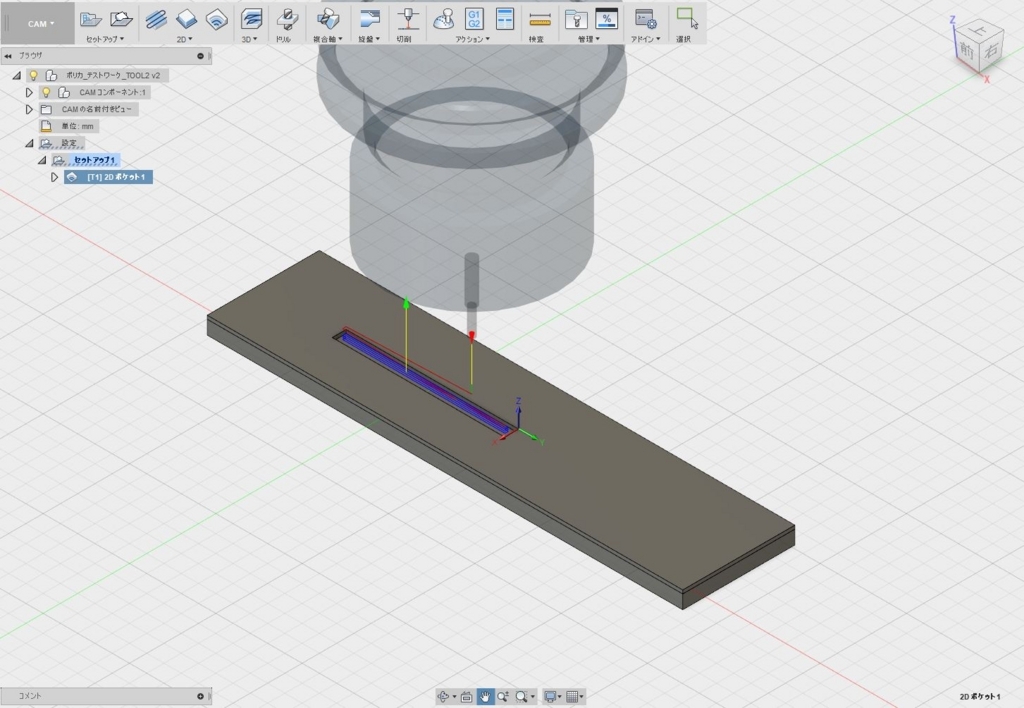Select the 2D pocket toolbar icon
The width and height of the screenshot is (1024, 708).
coord(217,19)
